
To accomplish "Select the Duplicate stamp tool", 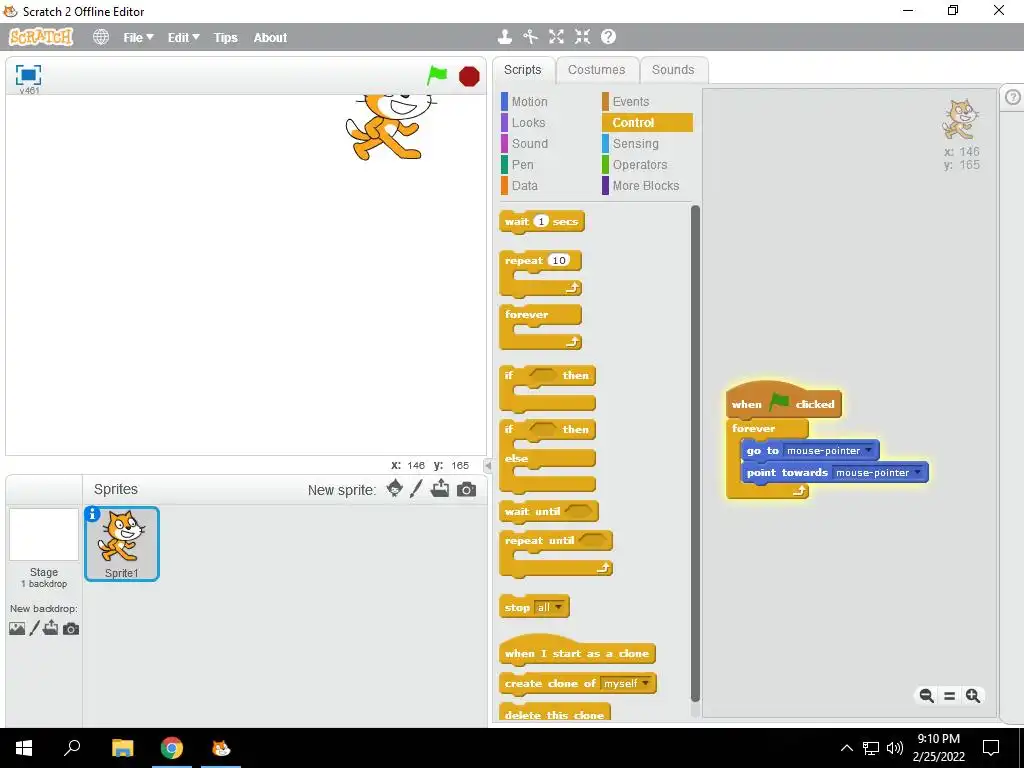I will 504,37.
